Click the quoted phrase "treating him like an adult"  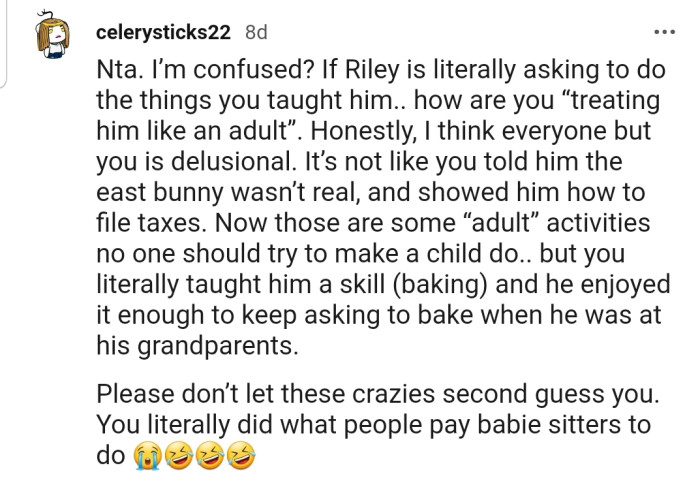(x=378, y=116)
